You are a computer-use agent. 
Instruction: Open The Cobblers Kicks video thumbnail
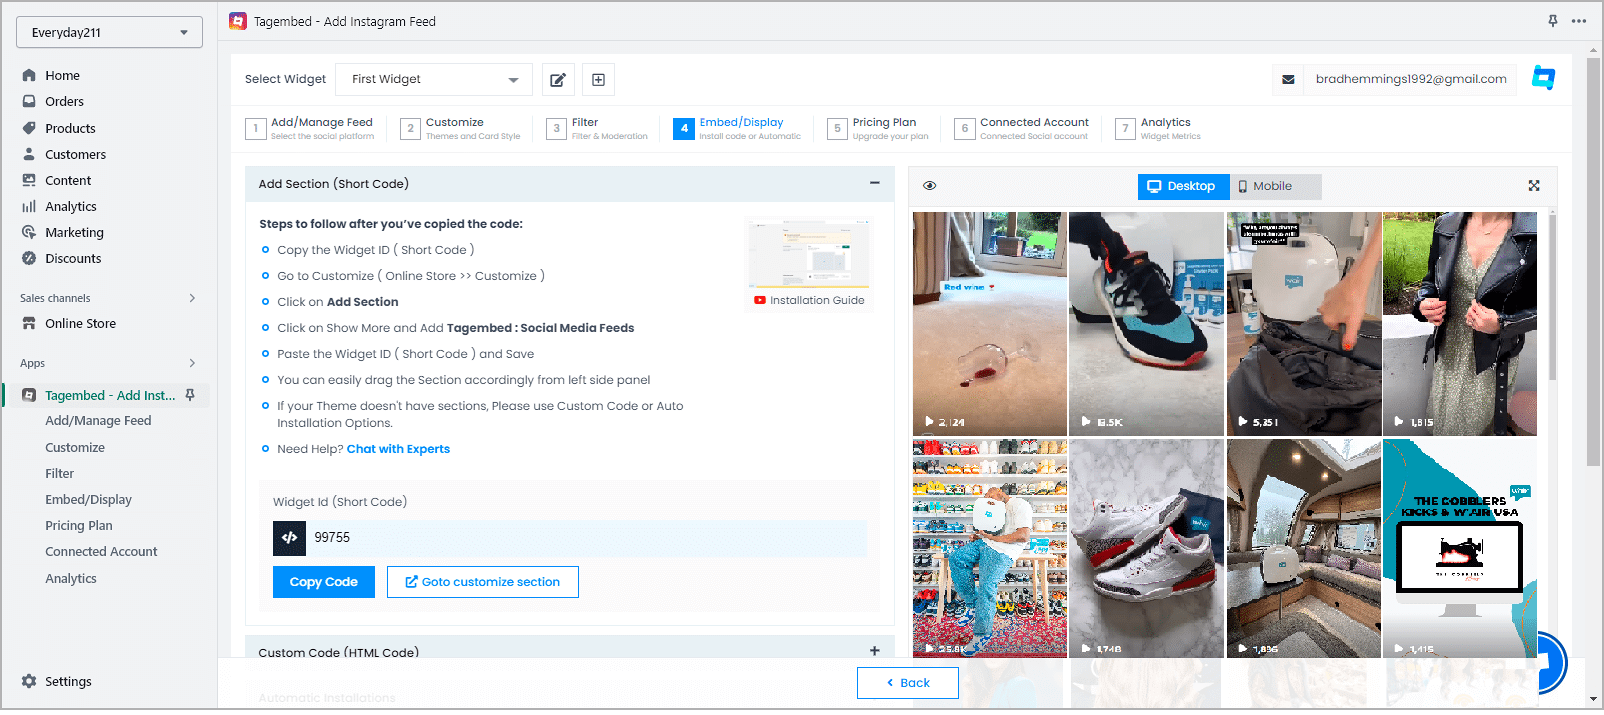pos(1460,548)
